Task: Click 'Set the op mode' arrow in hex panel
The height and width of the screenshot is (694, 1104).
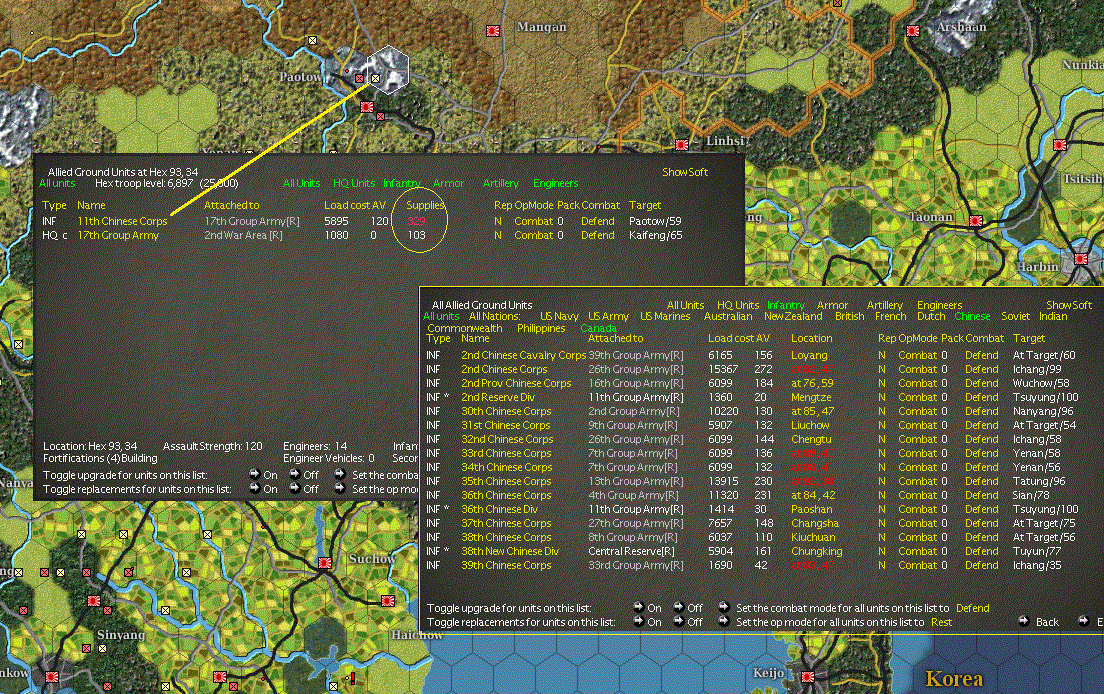Action: pyautogui.click(x=340, y=488)
